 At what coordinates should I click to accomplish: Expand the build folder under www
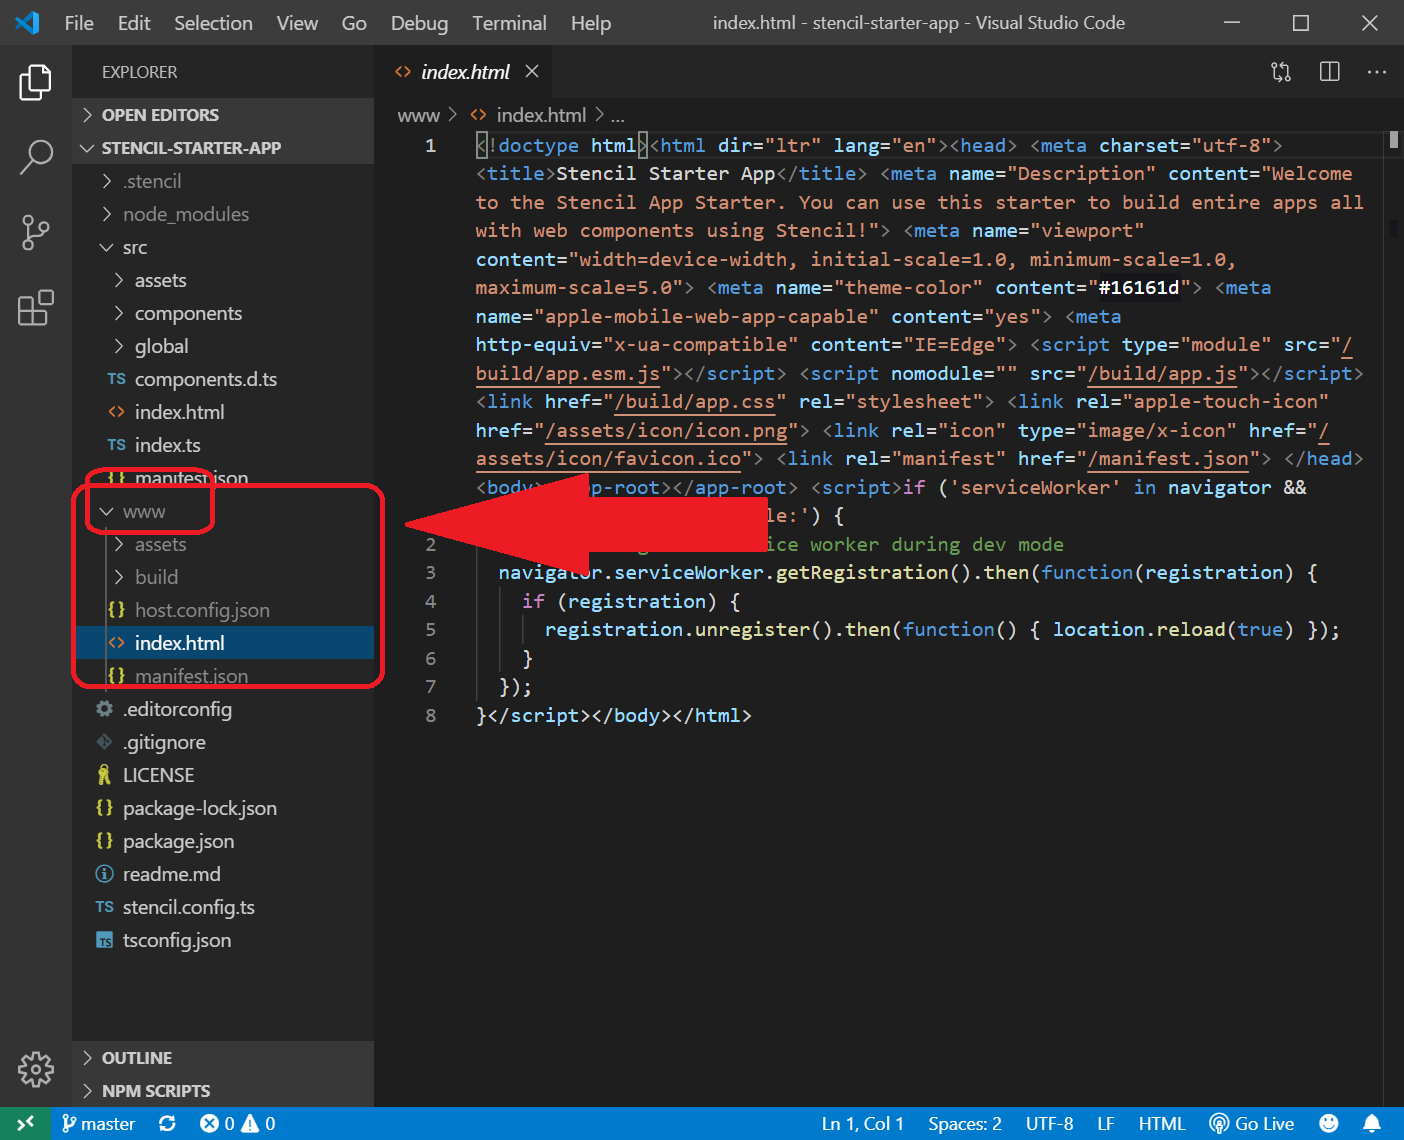224,577
